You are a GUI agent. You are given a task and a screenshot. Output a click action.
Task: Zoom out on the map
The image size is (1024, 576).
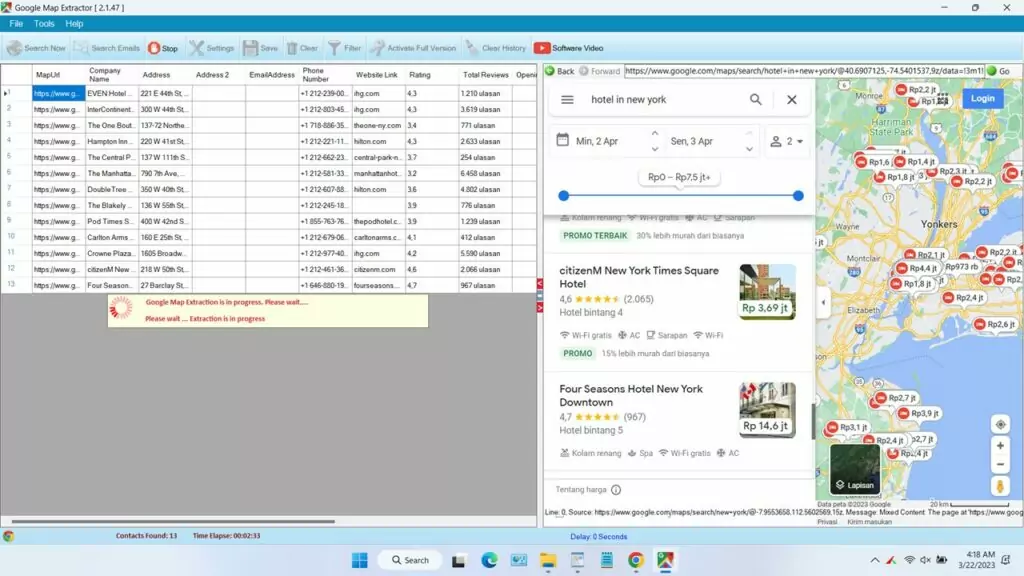click(x=1000, y=465)
